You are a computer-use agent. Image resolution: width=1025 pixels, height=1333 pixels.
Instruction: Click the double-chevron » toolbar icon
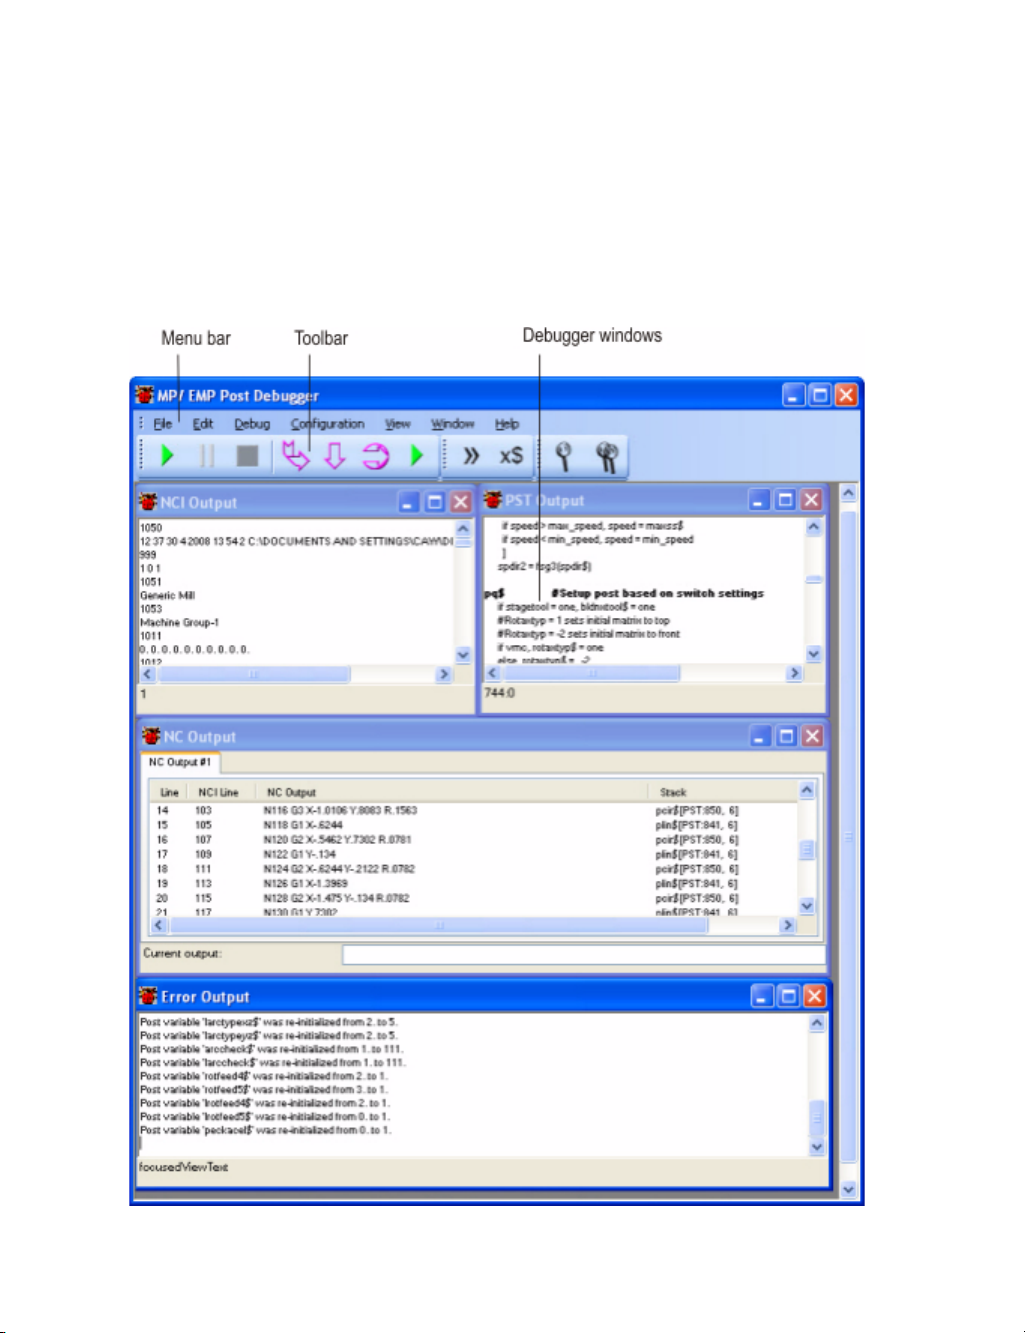[x=471, y=456]
